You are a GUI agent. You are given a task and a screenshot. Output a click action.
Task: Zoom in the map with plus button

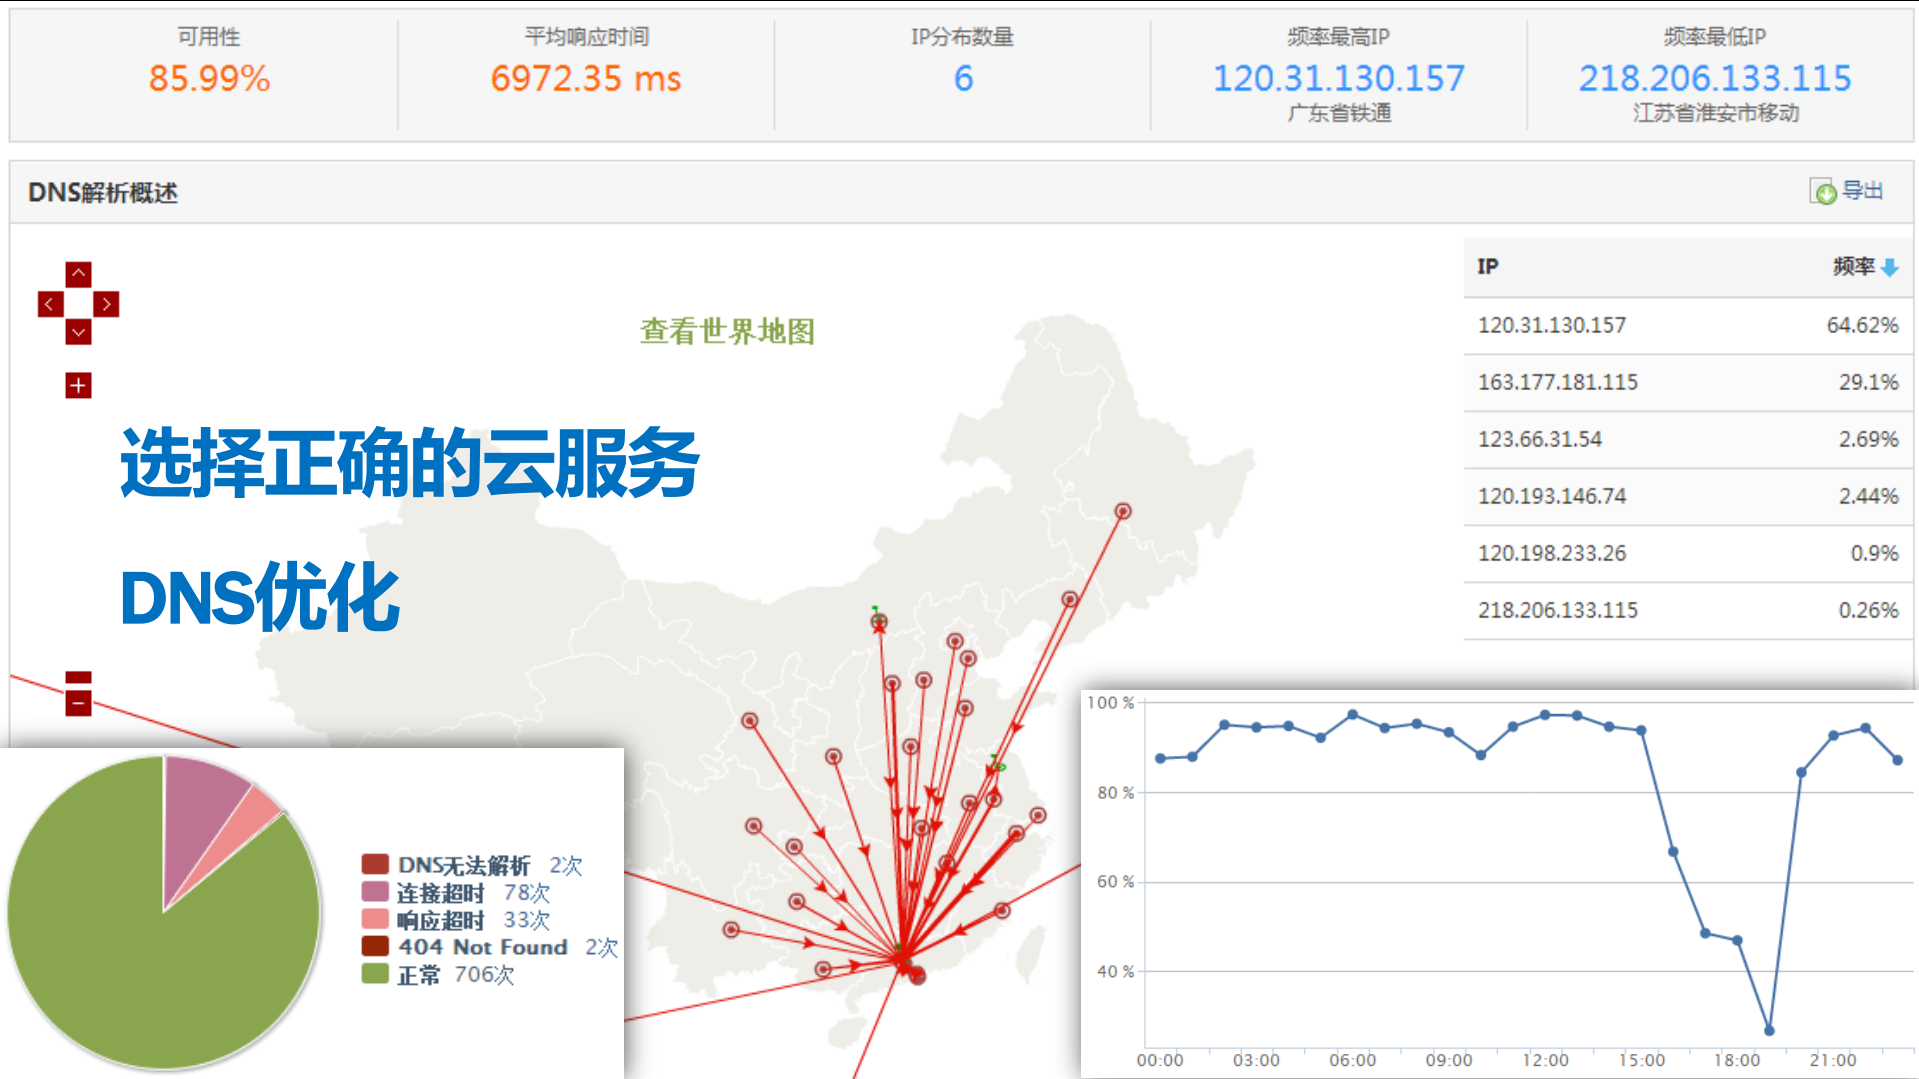(x=78, y=385)
